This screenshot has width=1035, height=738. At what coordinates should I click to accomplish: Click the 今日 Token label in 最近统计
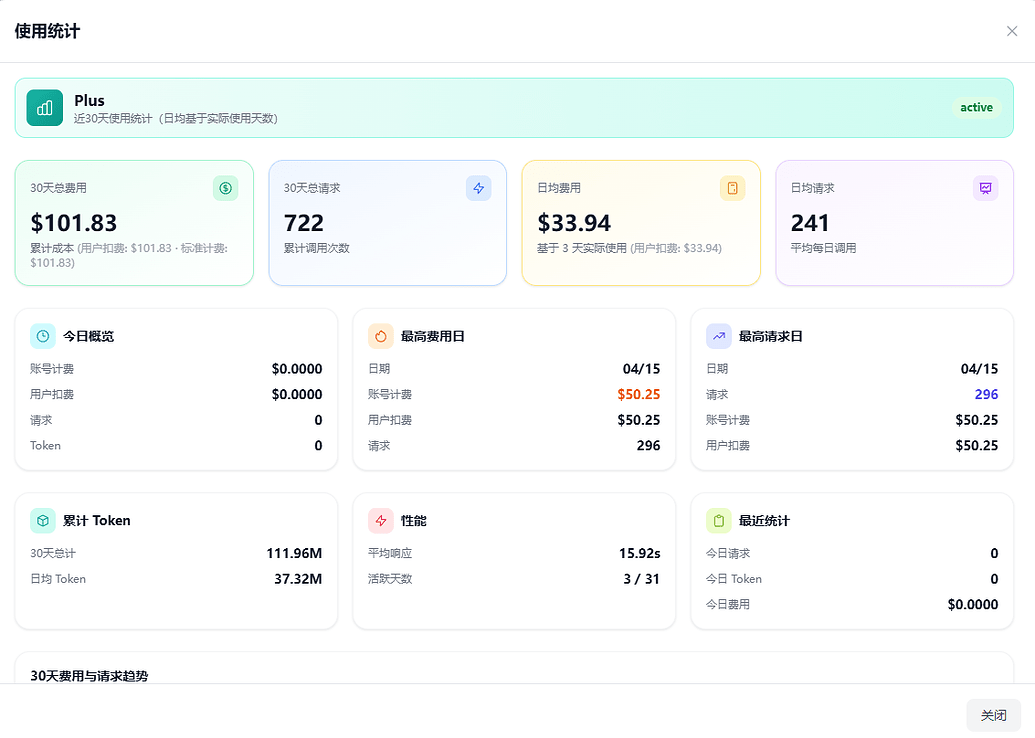tap(734, 579)
